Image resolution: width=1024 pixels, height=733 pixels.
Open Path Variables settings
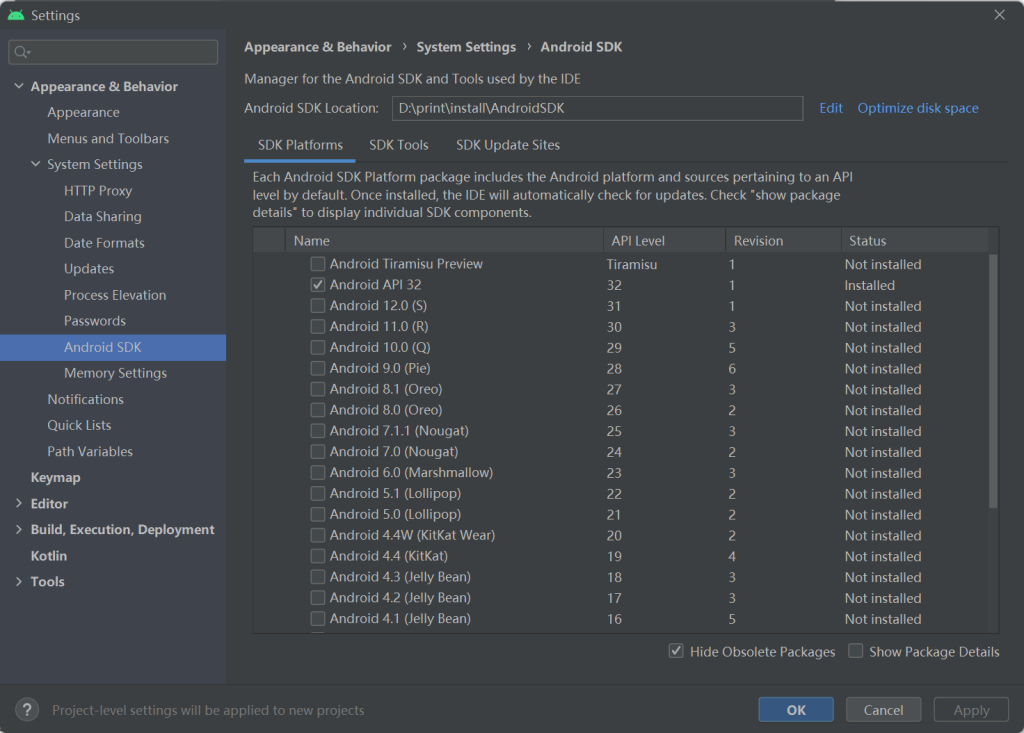point(89,451)
